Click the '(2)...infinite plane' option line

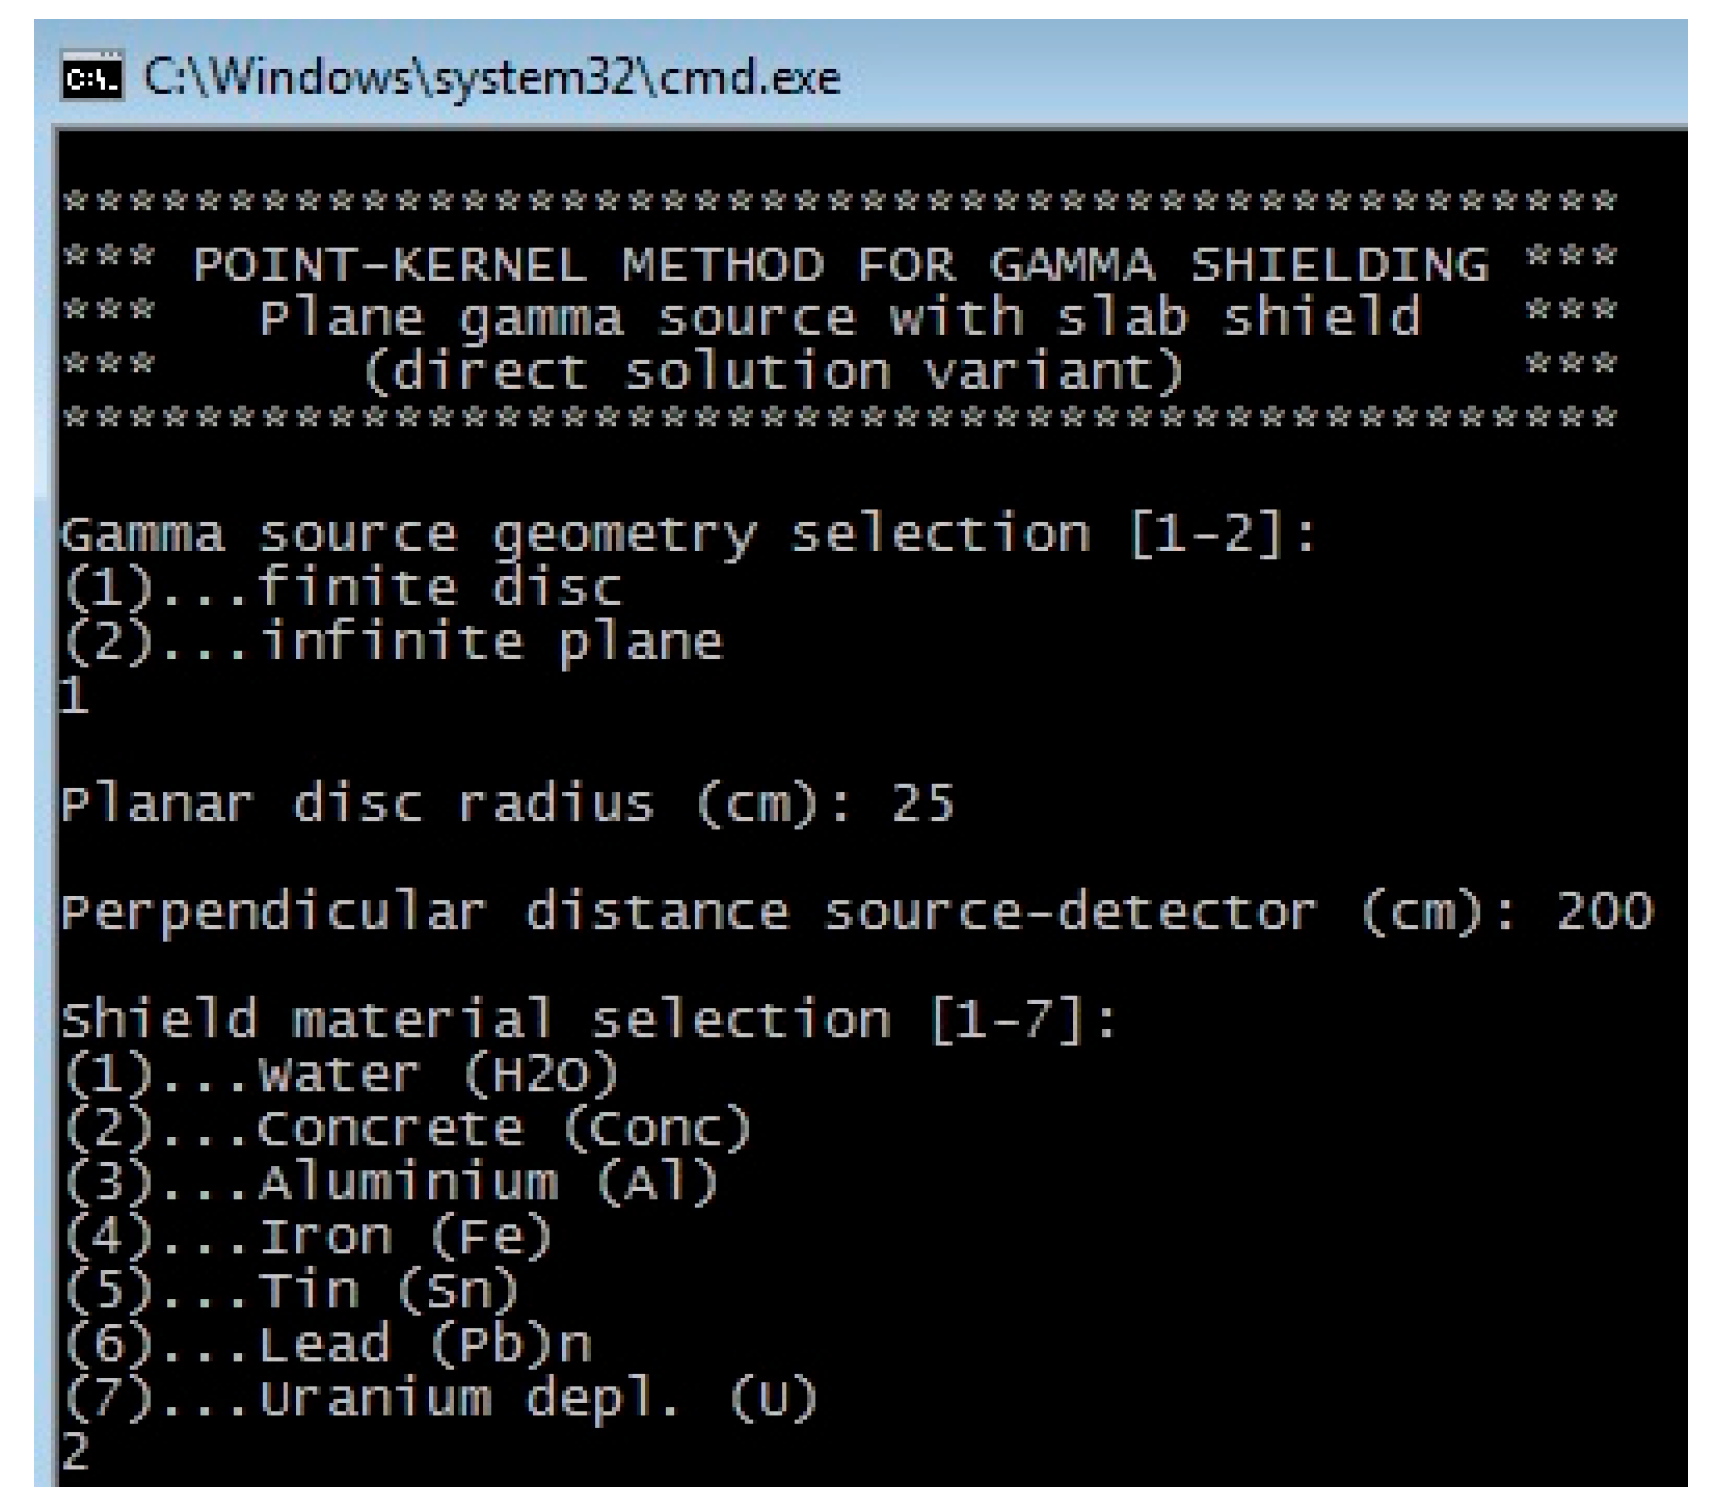pyautogui.click(x=392, y=642)
